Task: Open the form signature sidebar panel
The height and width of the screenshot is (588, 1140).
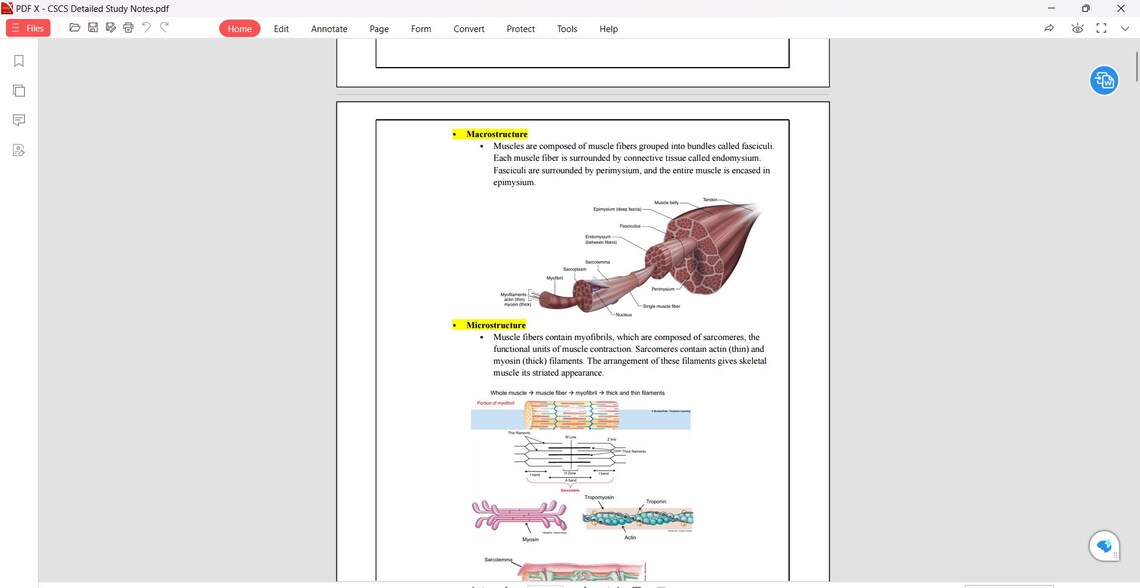Action: [18, 150]
